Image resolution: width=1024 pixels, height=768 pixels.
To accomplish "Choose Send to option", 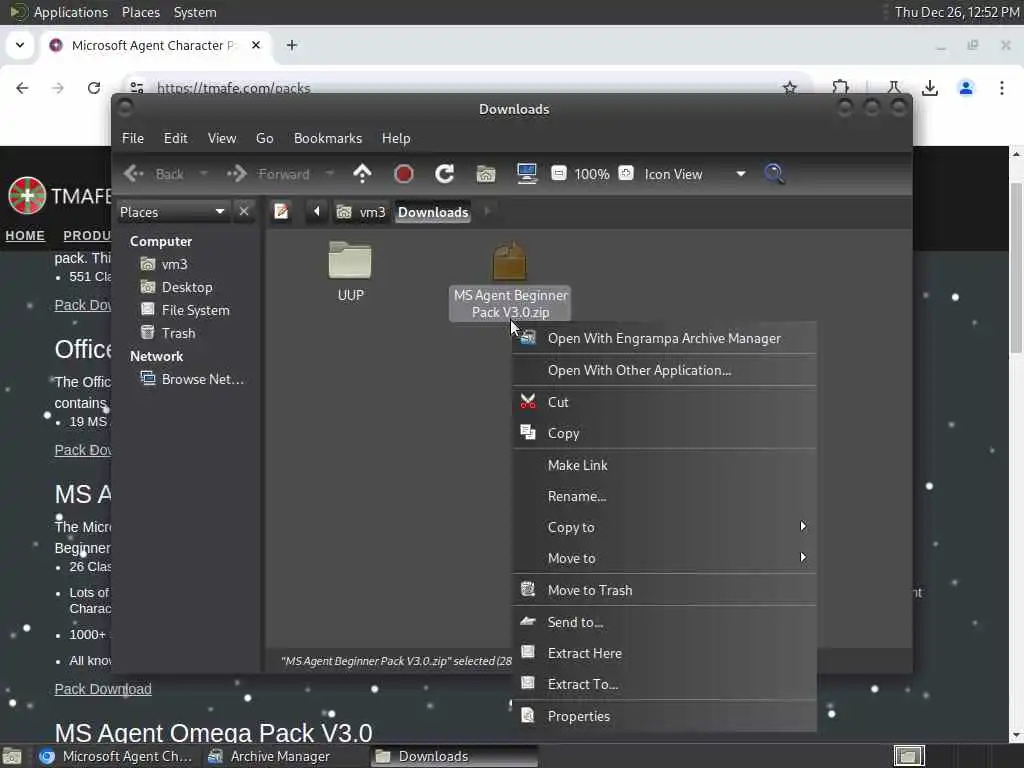I will [x=665, y=622].
